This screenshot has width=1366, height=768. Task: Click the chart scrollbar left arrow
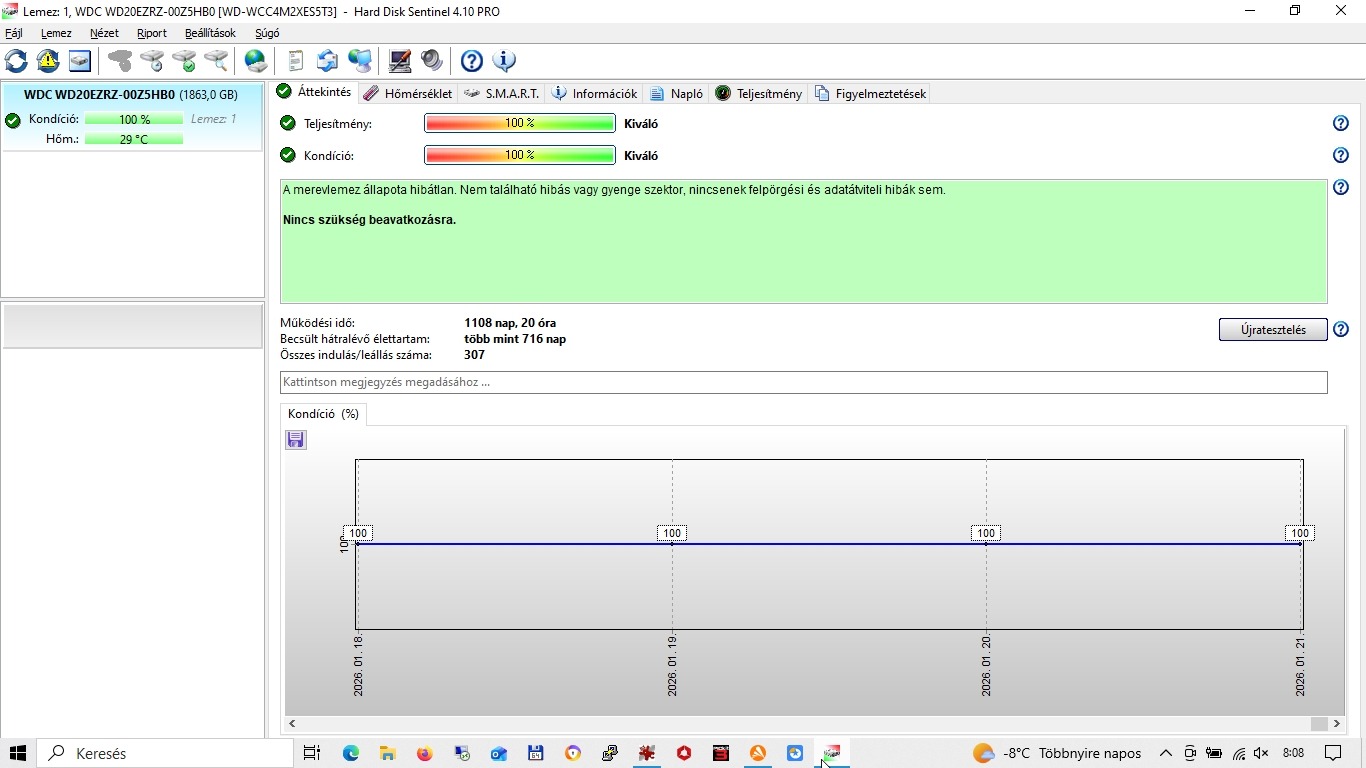(x=292, y=723)
